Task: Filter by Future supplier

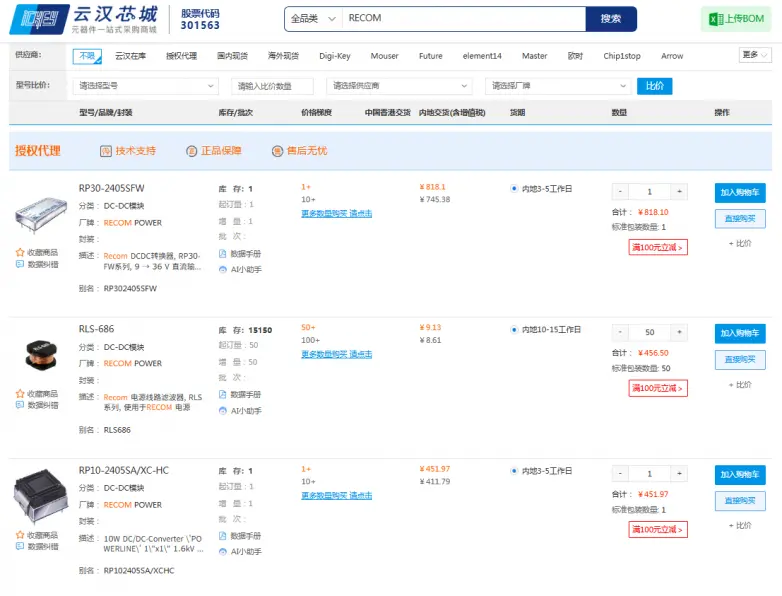Action: tap(430, 56)
